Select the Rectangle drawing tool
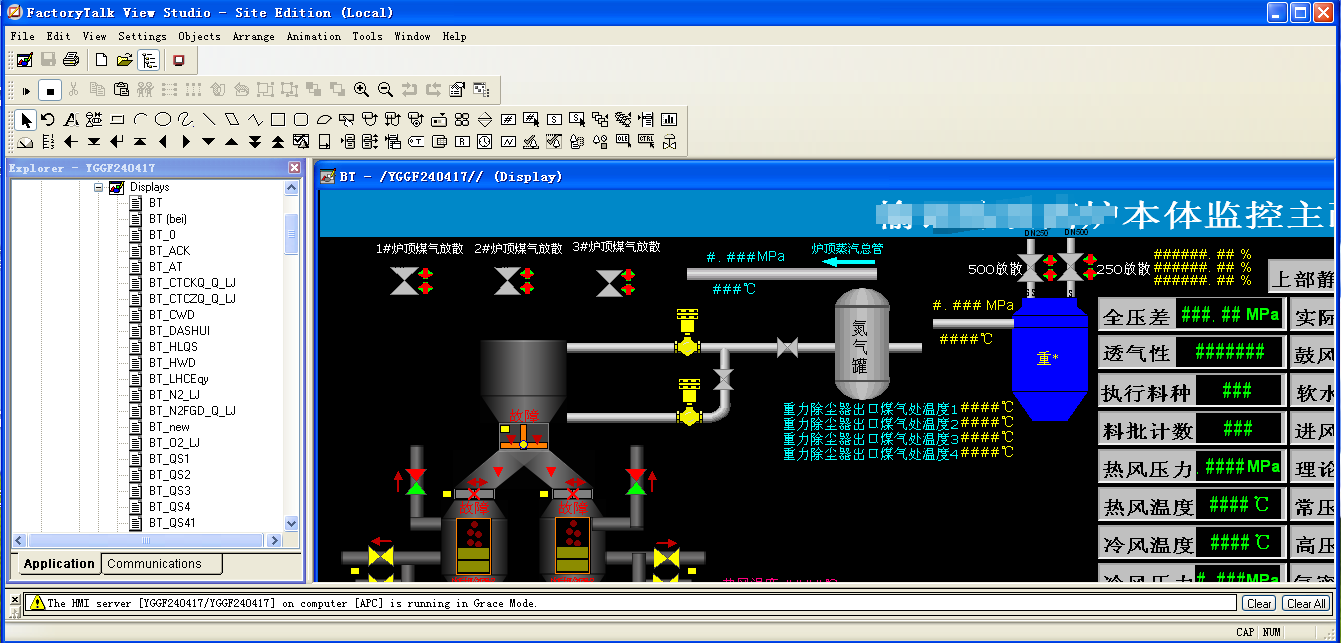 coord(276,118)
